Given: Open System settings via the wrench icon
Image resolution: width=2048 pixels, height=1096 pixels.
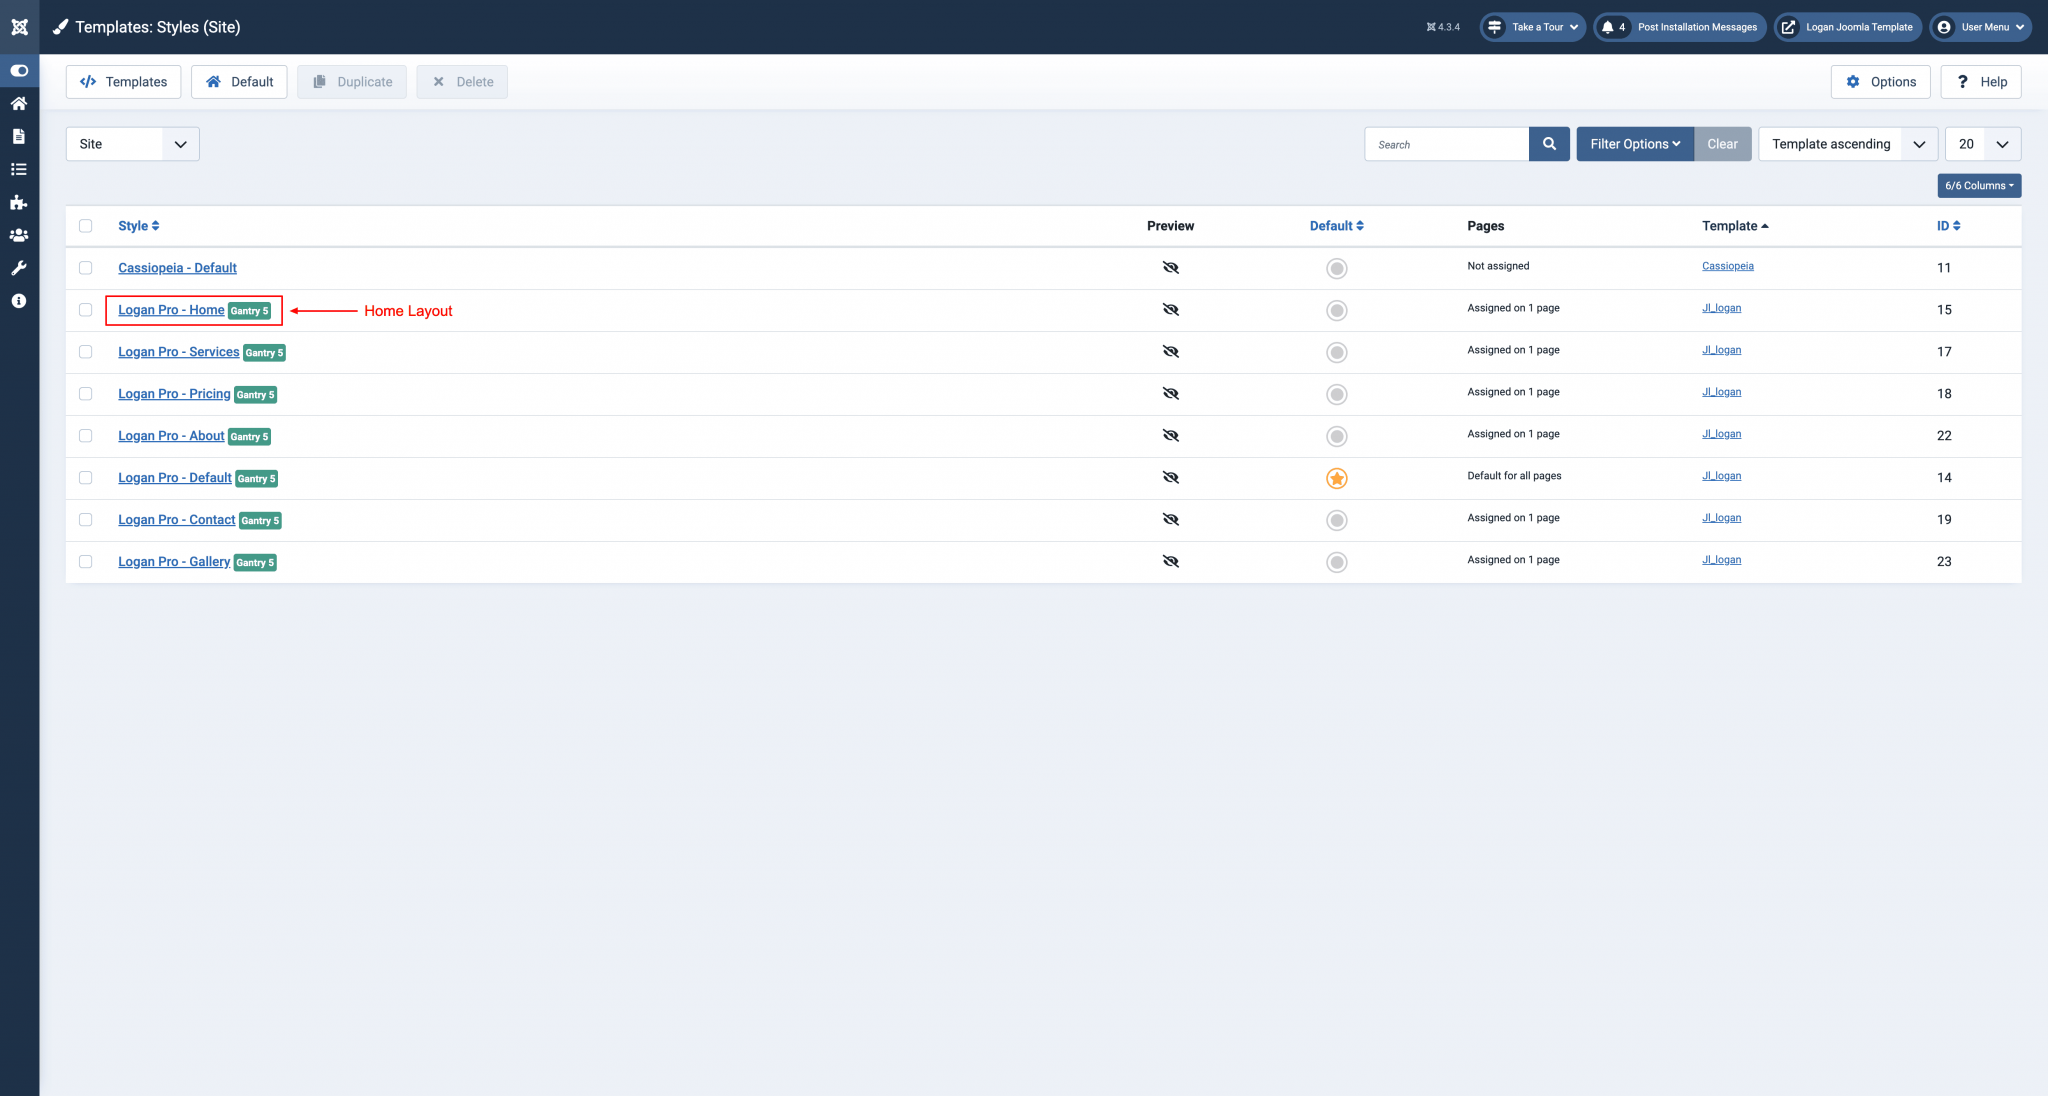Looking at the screenshot, I should point(18,267).
